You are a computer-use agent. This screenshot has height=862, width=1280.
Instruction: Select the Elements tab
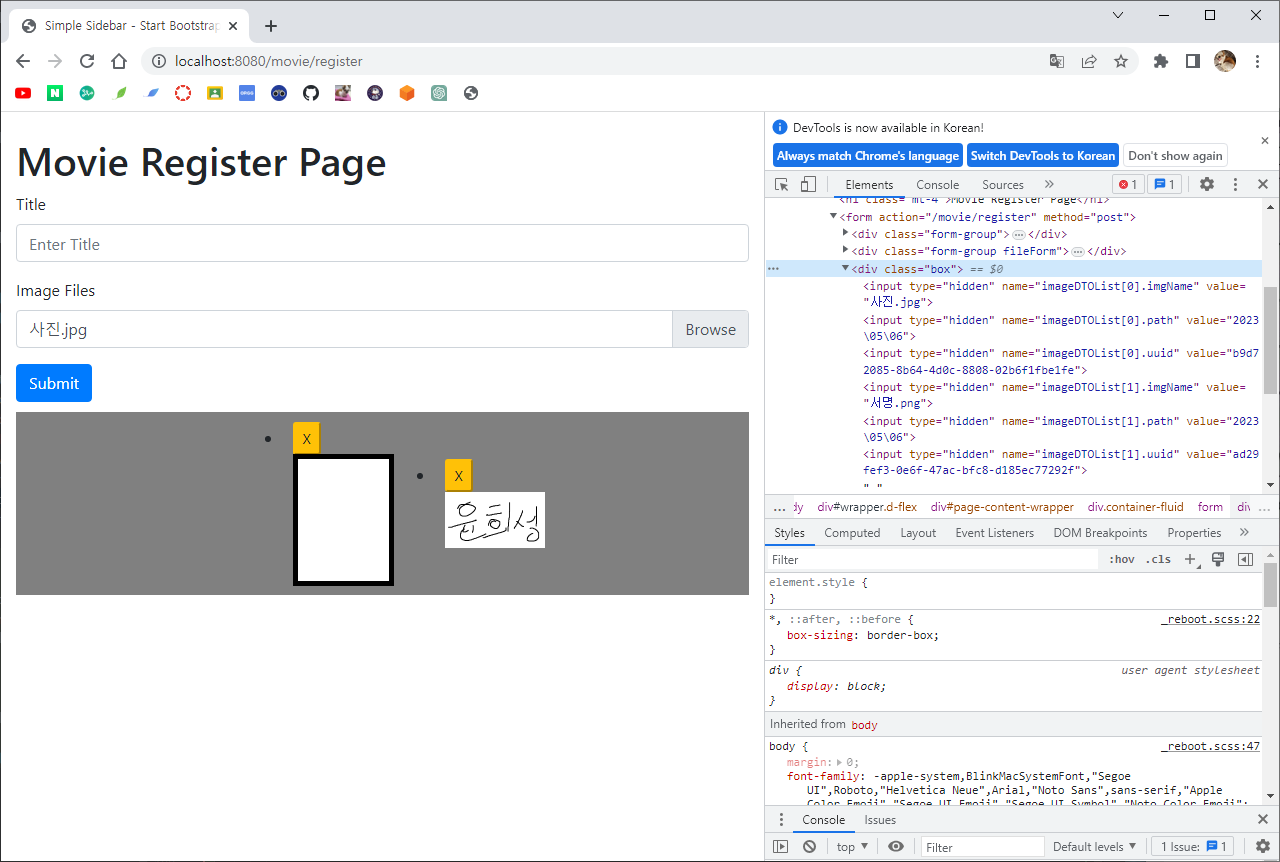[x=869, y=184]
